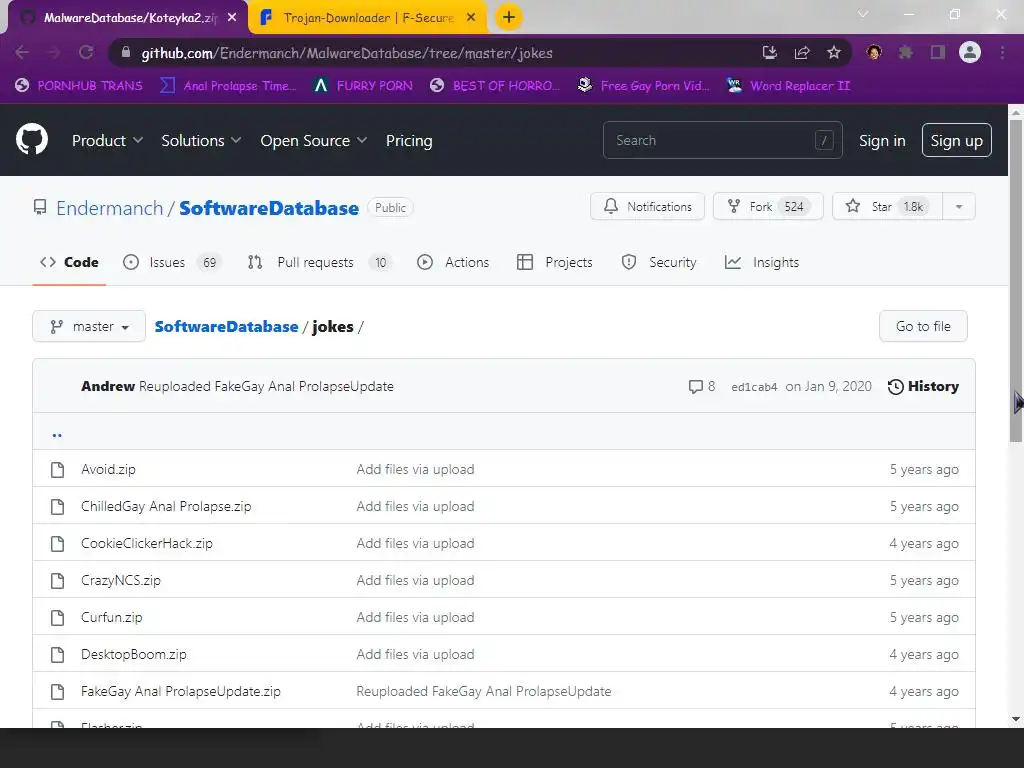Close the Trojan-Downloader F-Secure tab
The image size is (1024, 768).
tap(471, 18)
